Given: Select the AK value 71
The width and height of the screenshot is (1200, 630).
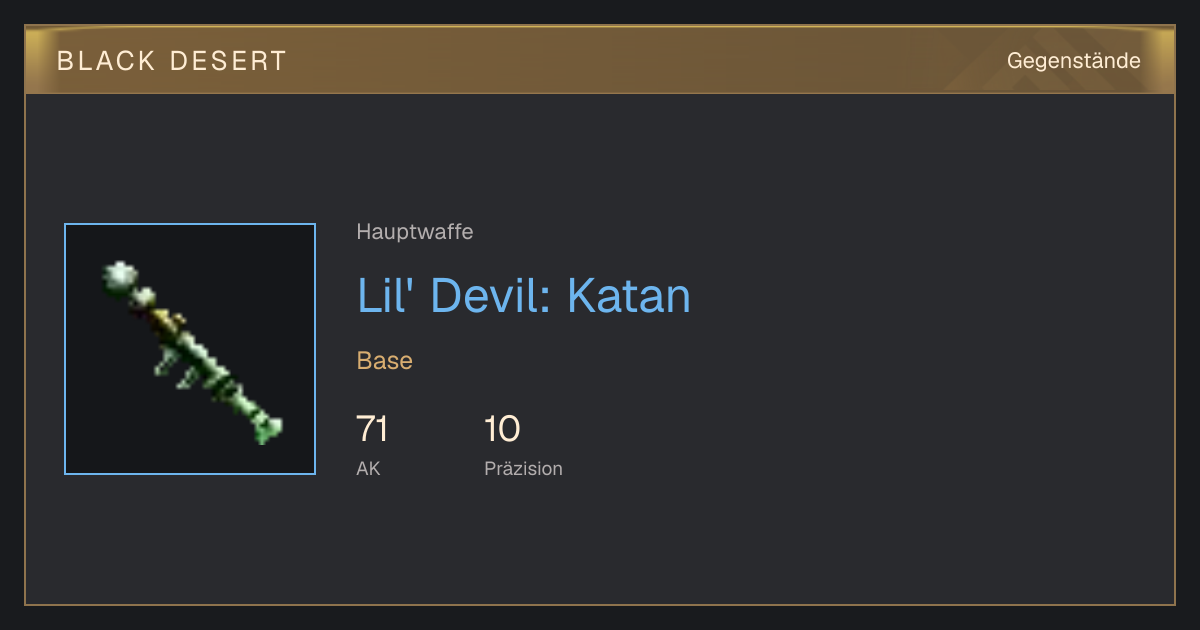Looking at the screenshot, I should pyautogui.click(x=372, y=429).
